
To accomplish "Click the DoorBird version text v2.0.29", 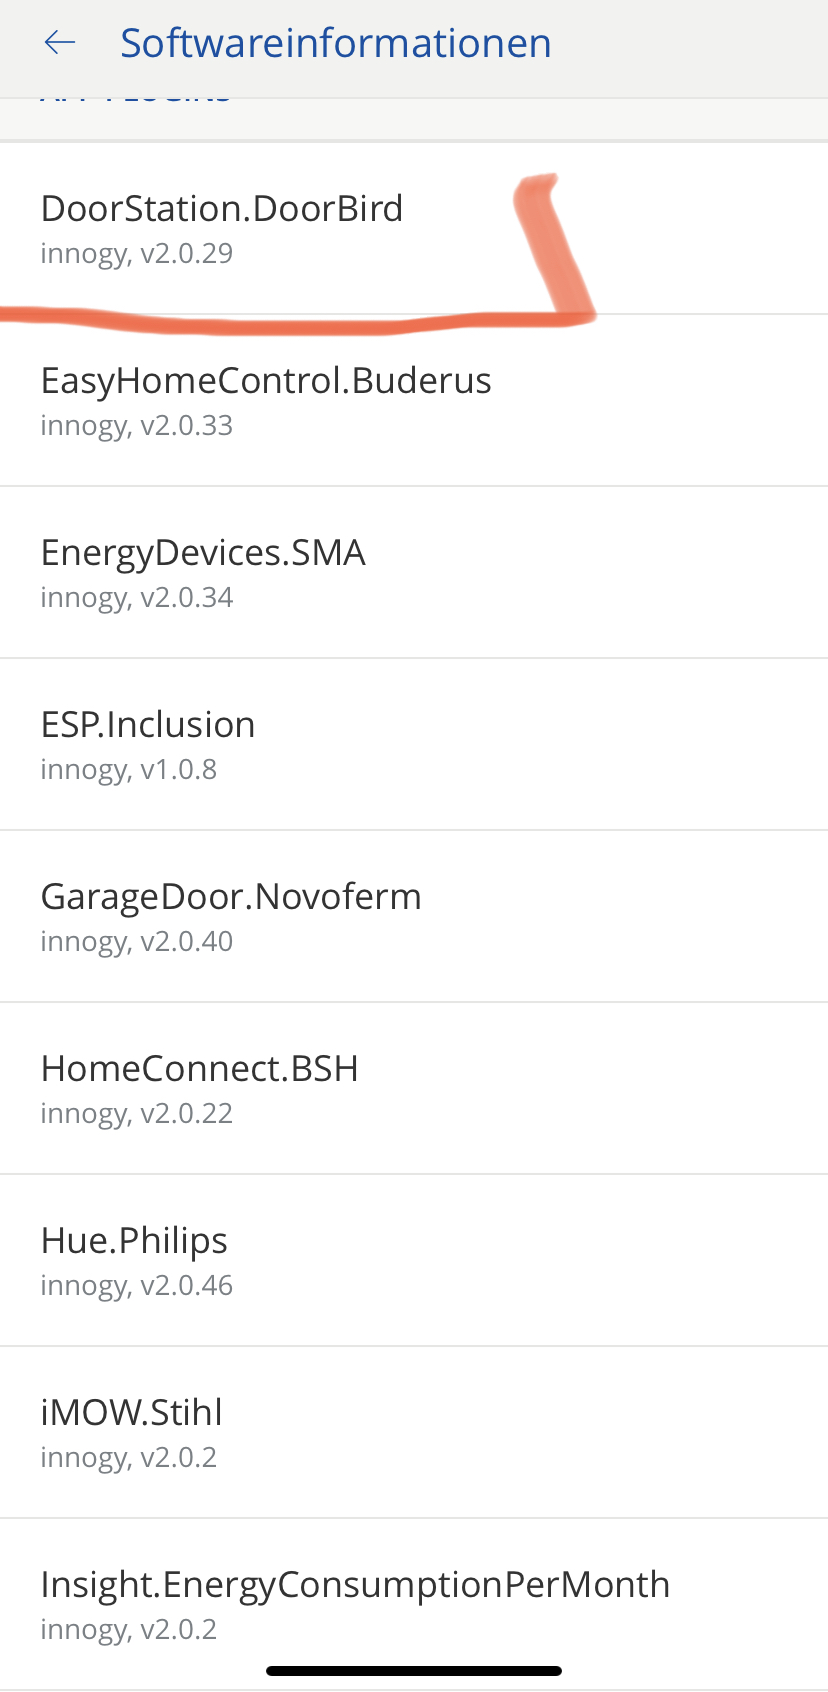I will (x=137, y=254).
